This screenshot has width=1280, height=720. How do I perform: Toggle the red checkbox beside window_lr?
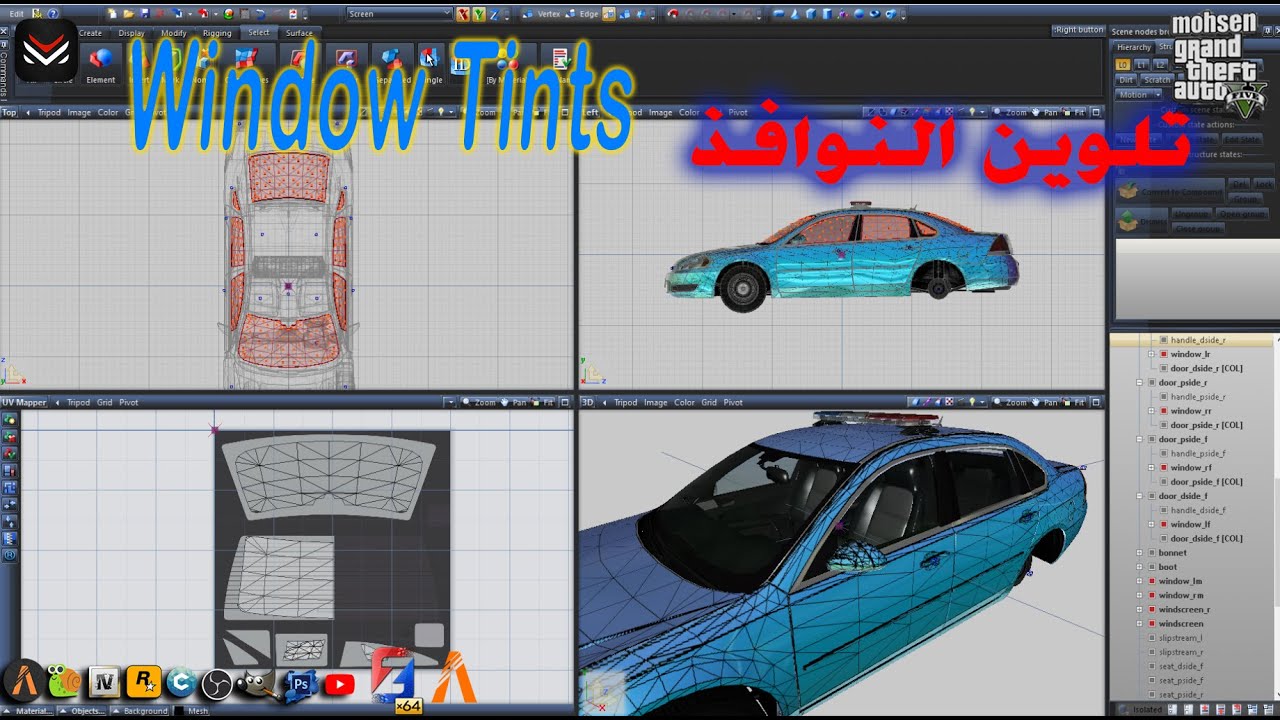[1164, 355]
